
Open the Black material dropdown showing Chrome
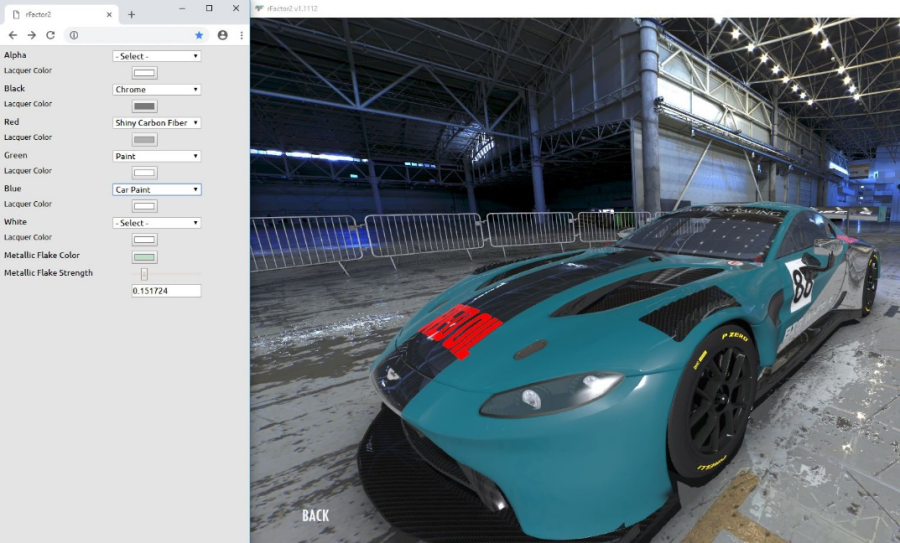(157, 90)
